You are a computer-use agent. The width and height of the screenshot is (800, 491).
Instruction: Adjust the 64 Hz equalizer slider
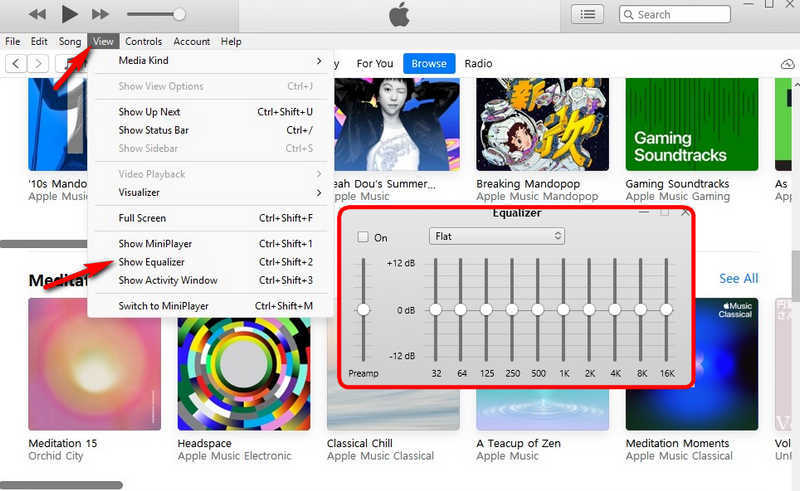point(461,309)
